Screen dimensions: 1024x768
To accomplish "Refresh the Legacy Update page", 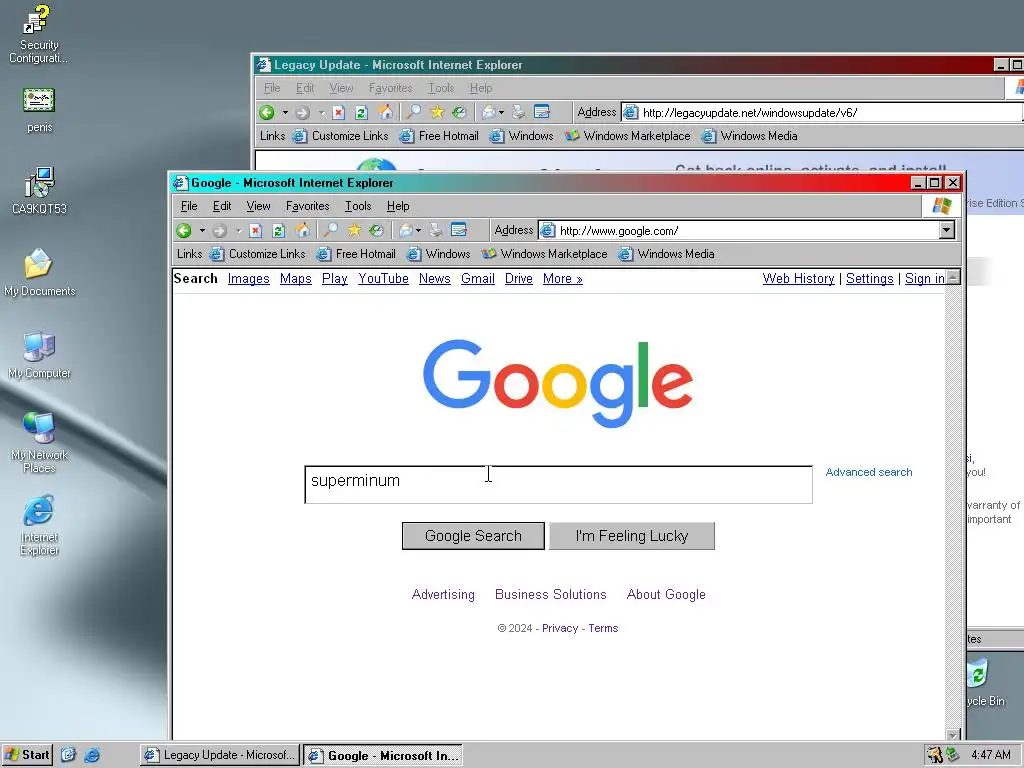I will (x=361, y=112).
